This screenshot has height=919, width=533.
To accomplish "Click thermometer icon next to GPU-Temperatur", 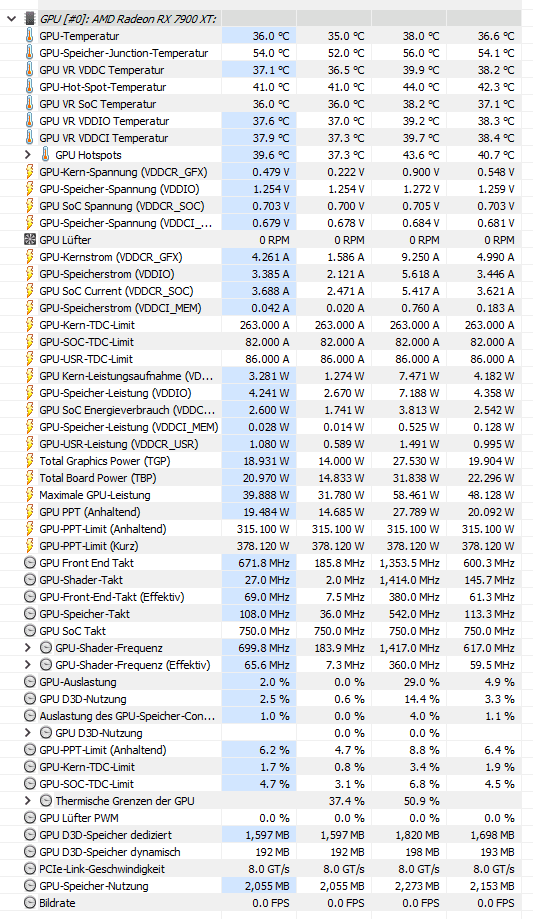I will (x=29, y=36).
